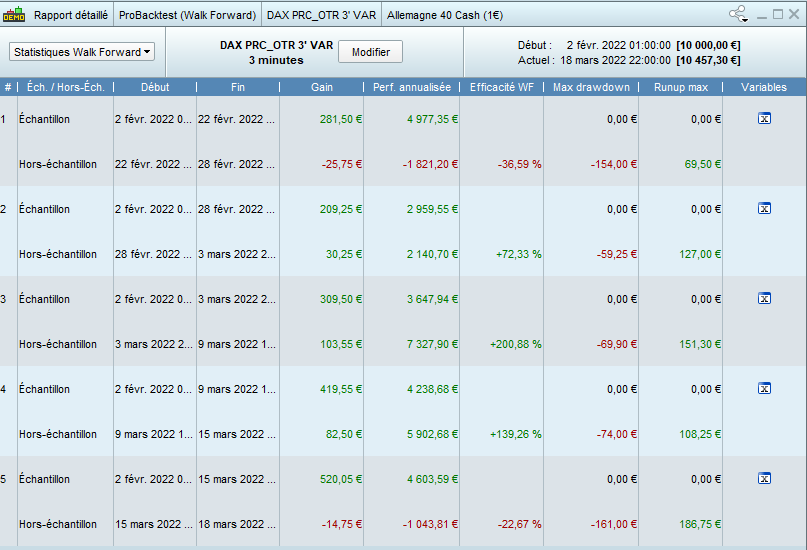Viewport: 807px width, 550px height.
Task: Click efficiency value +139,26 %
Action: click(516, 434)
